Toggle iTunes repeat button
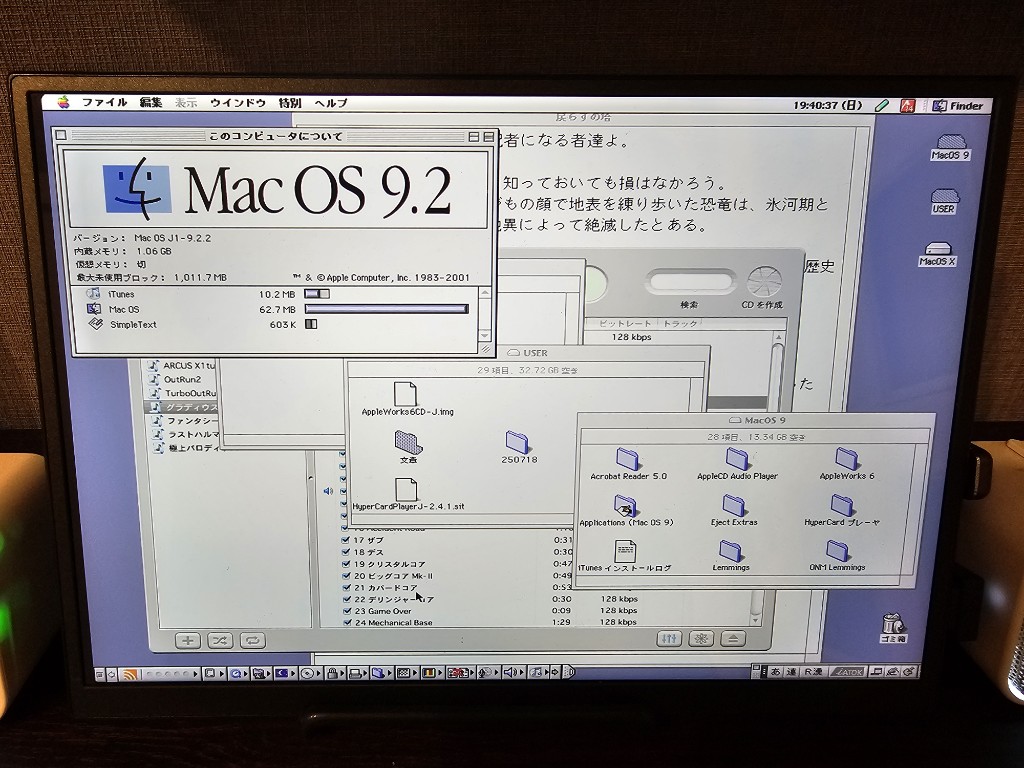Viewport: 1024px width, 768px height. coord(252,641)
